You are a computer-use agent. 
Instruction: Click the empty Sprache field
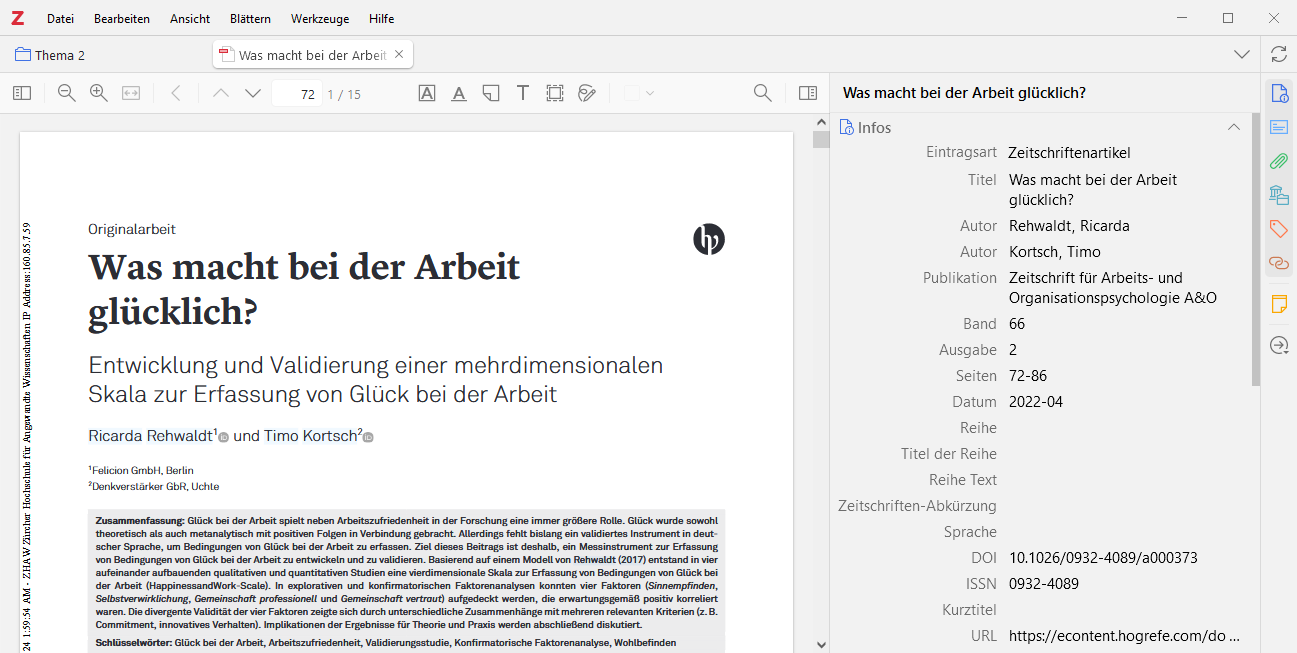pos(1125,532)
